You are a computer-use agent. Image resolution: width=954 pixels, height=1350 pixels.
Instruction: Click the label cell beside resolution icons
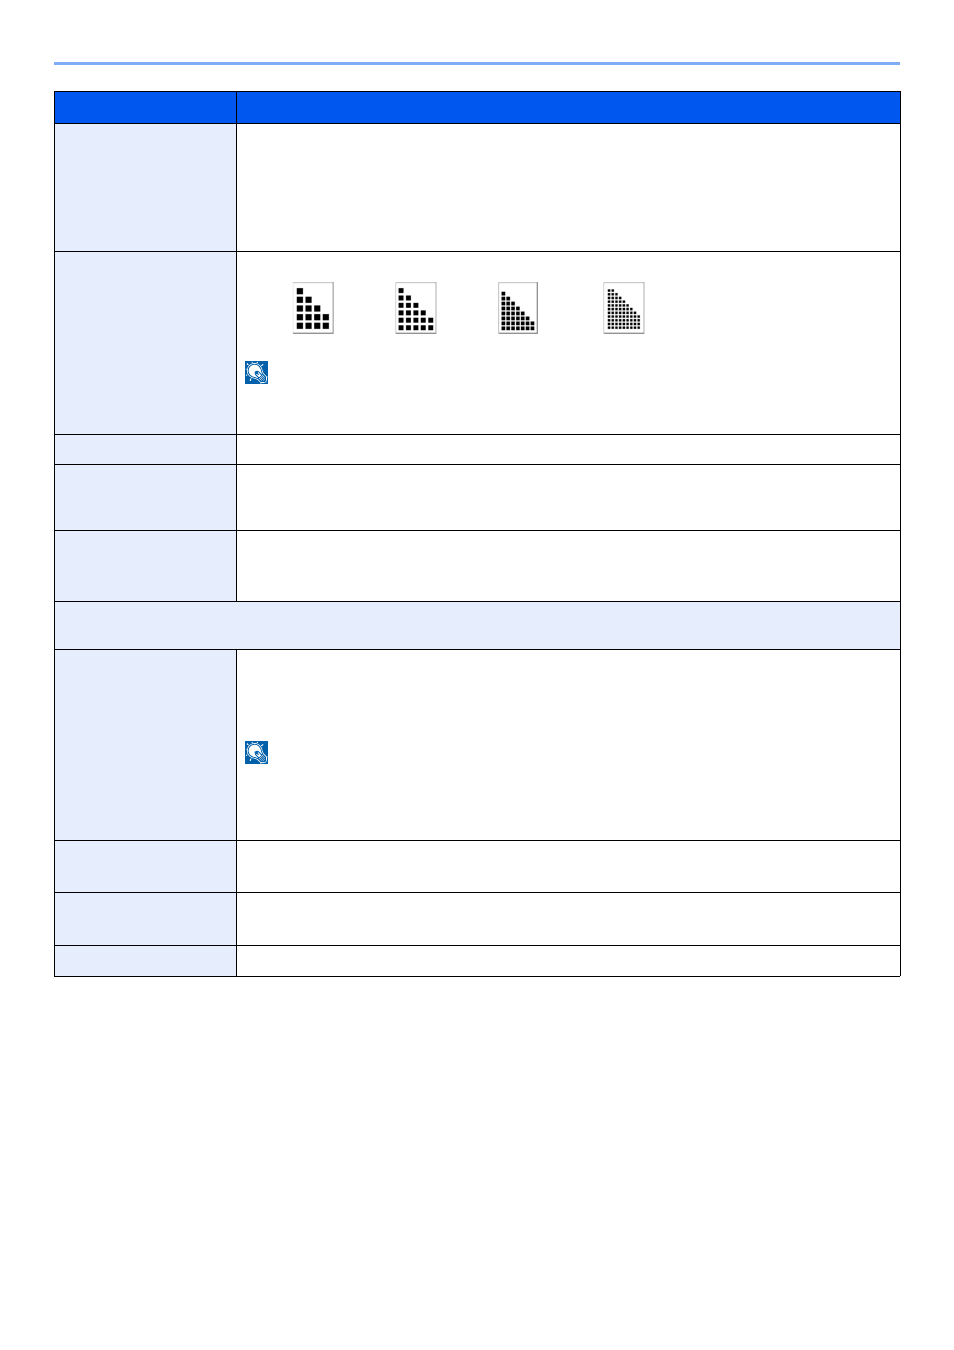[x=145, y=343]
